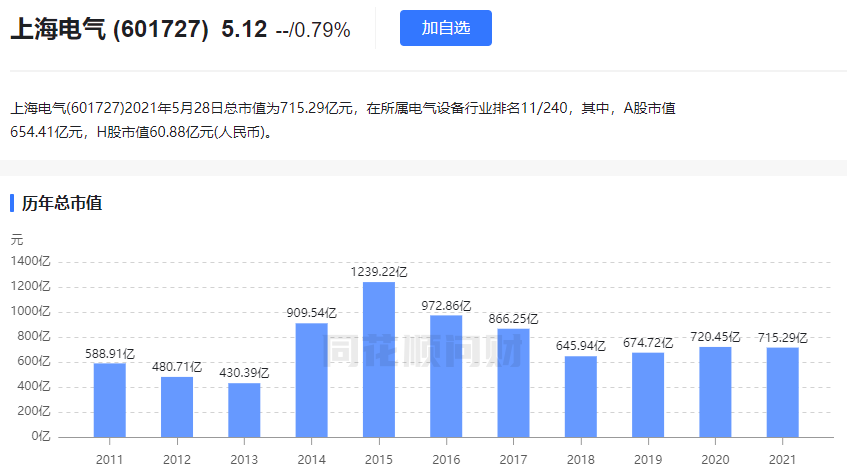
Task: Click the 972.86亿 value label
Action: [446, 306]
